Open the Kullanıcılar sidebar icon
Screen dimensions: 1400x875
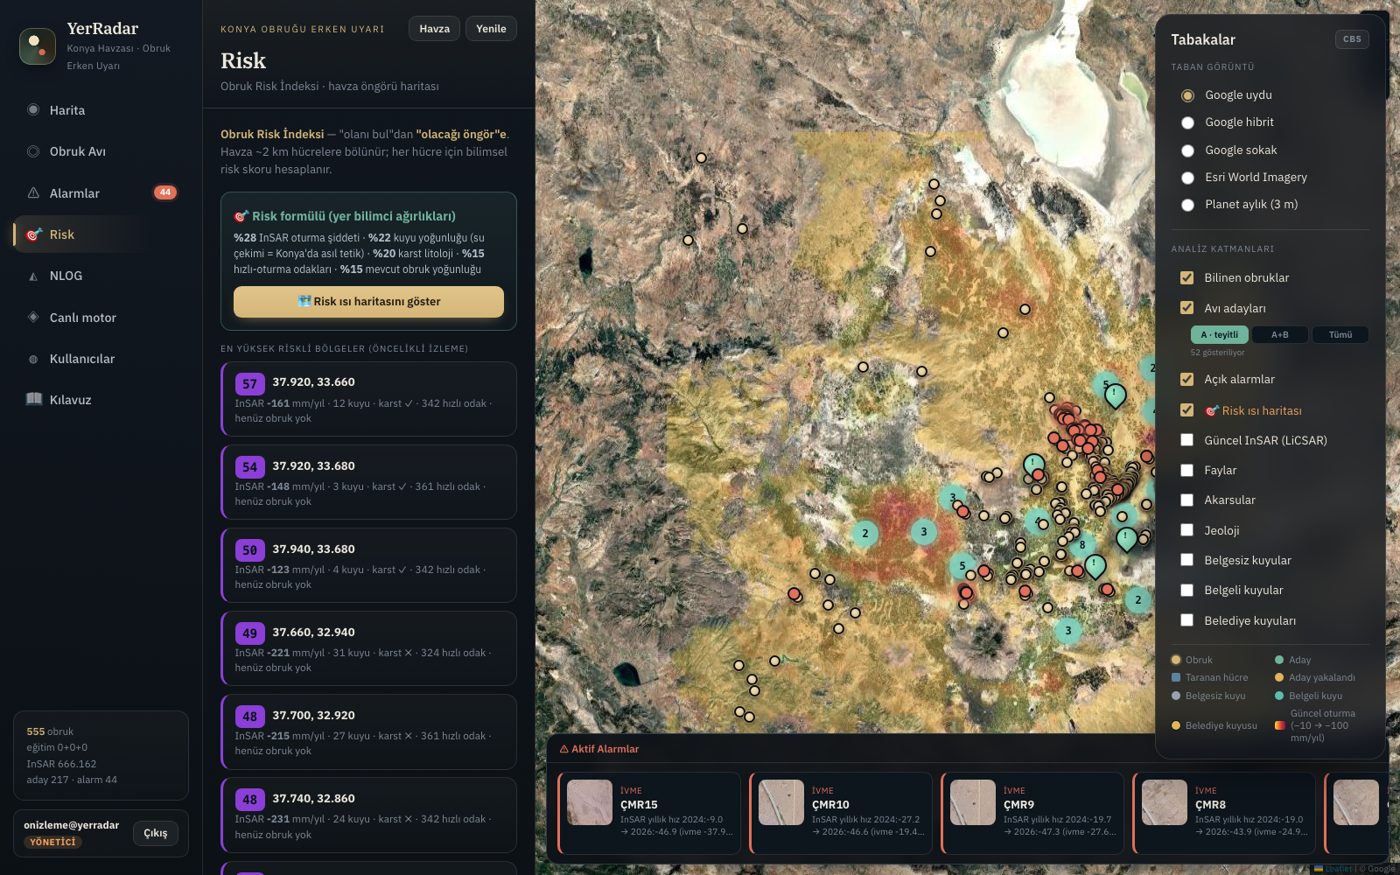click(x=33, y=359)
